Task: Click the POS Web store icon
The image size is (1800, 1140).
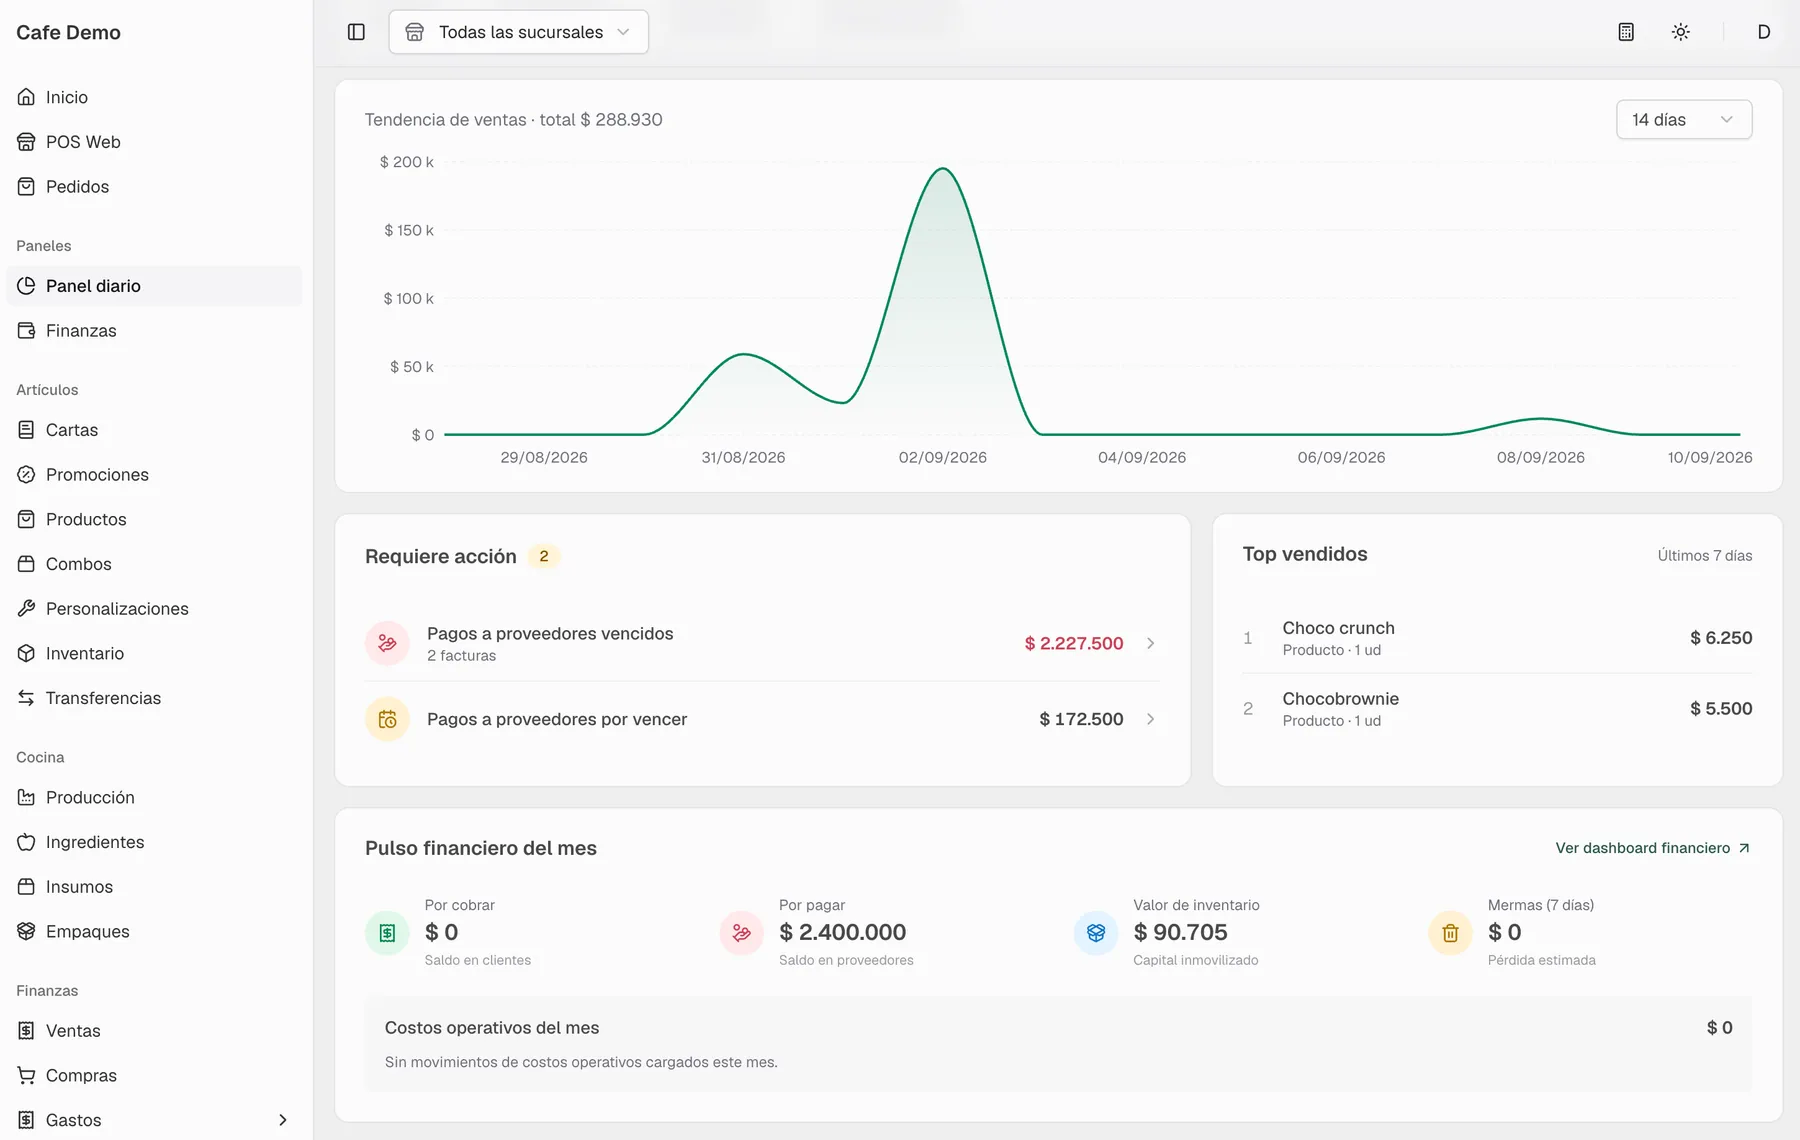Action: [26, 142]
